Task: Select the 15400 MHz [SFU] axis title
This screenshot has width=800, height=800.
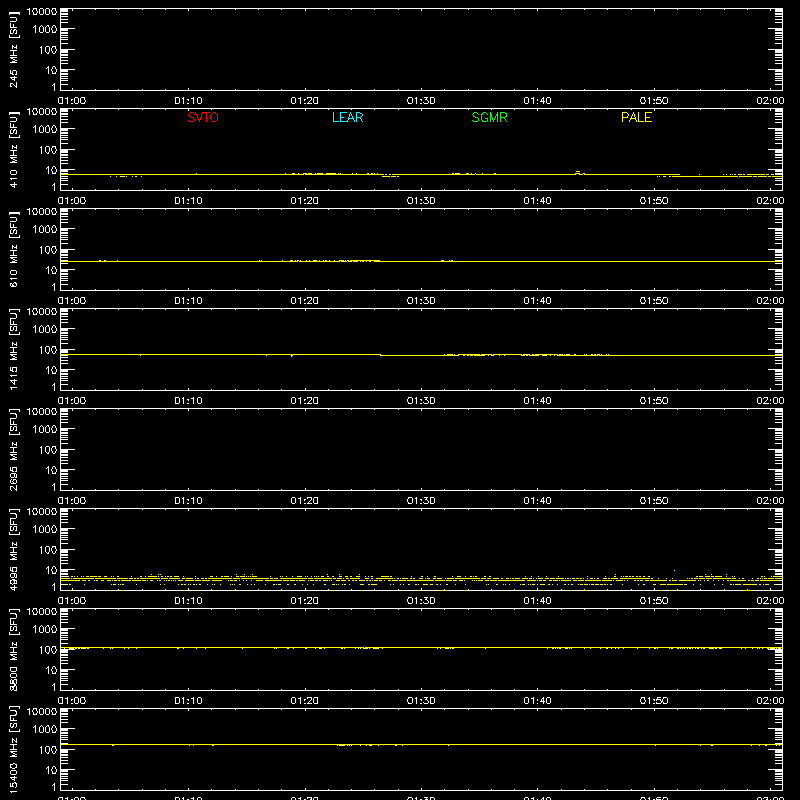Action: pos(13,749)
